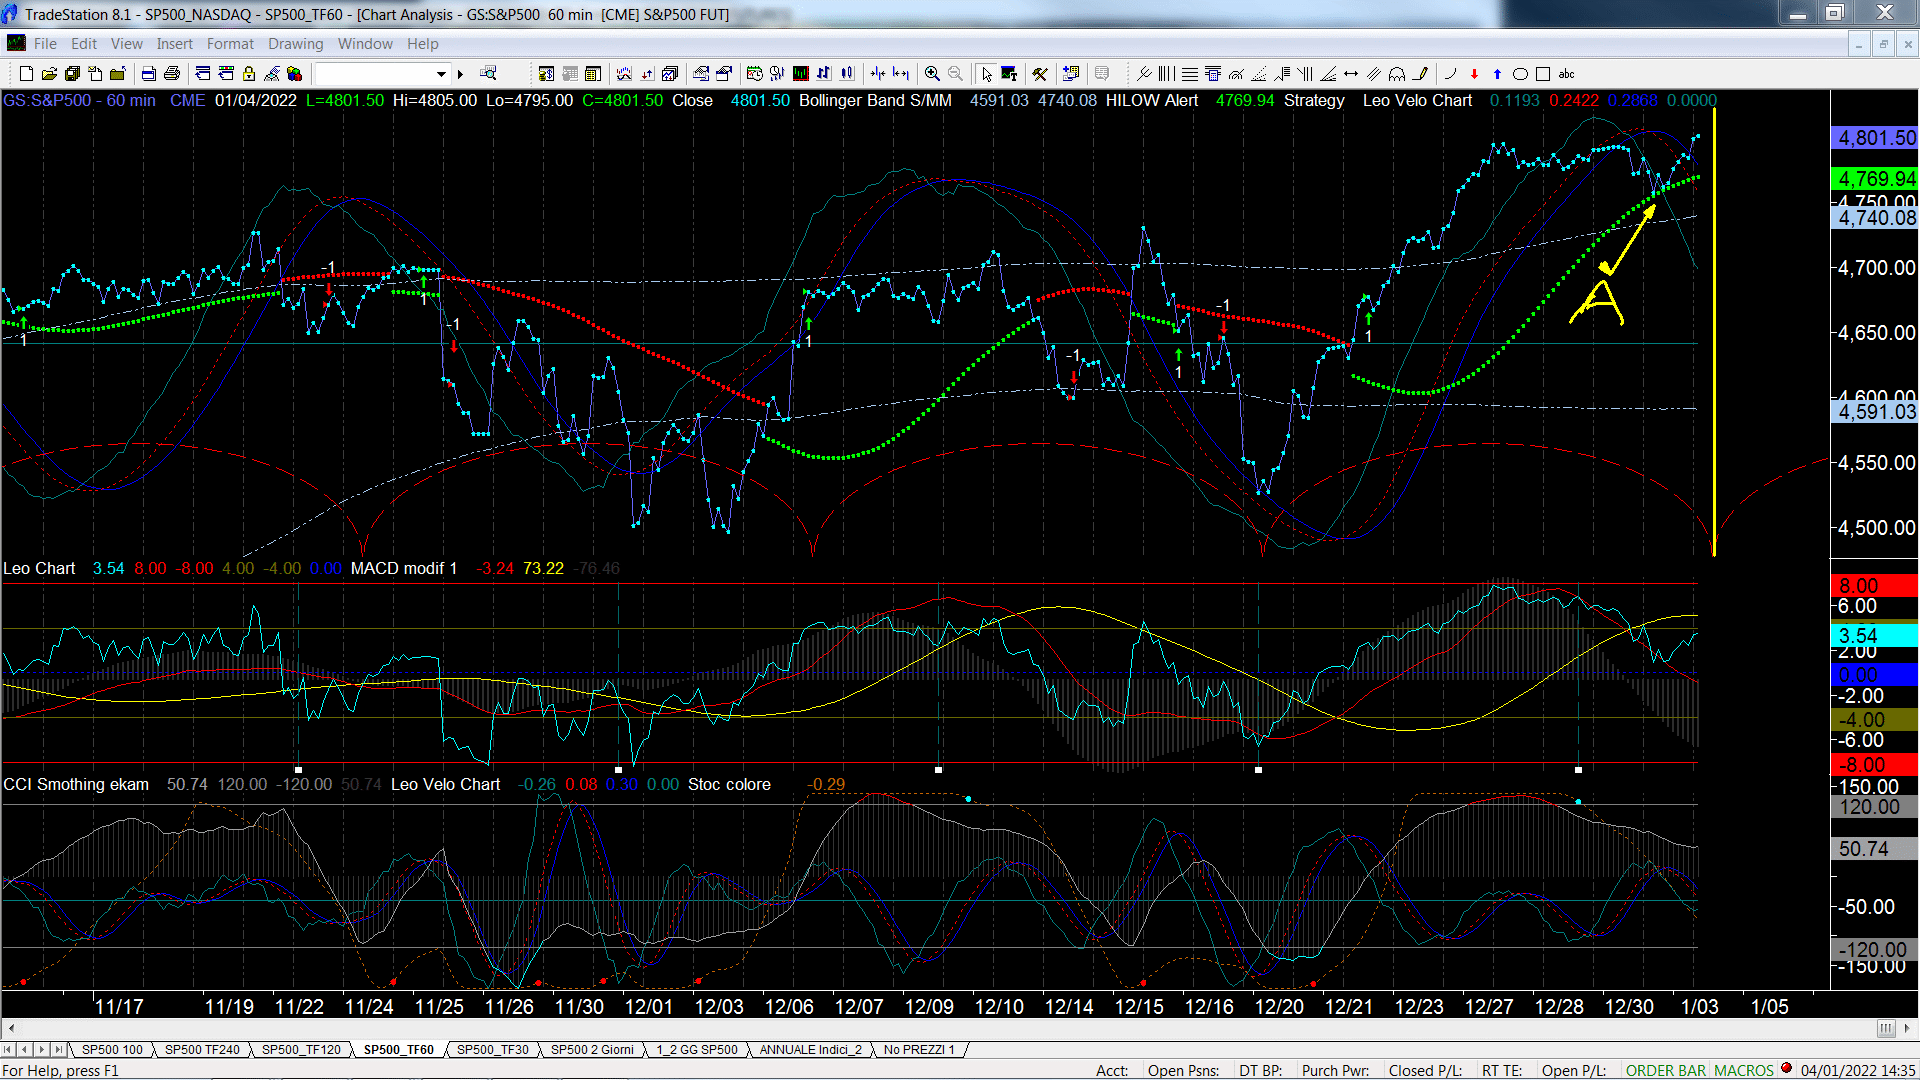Click the Zoom in magnifier icon

click(x=932, y=74)
